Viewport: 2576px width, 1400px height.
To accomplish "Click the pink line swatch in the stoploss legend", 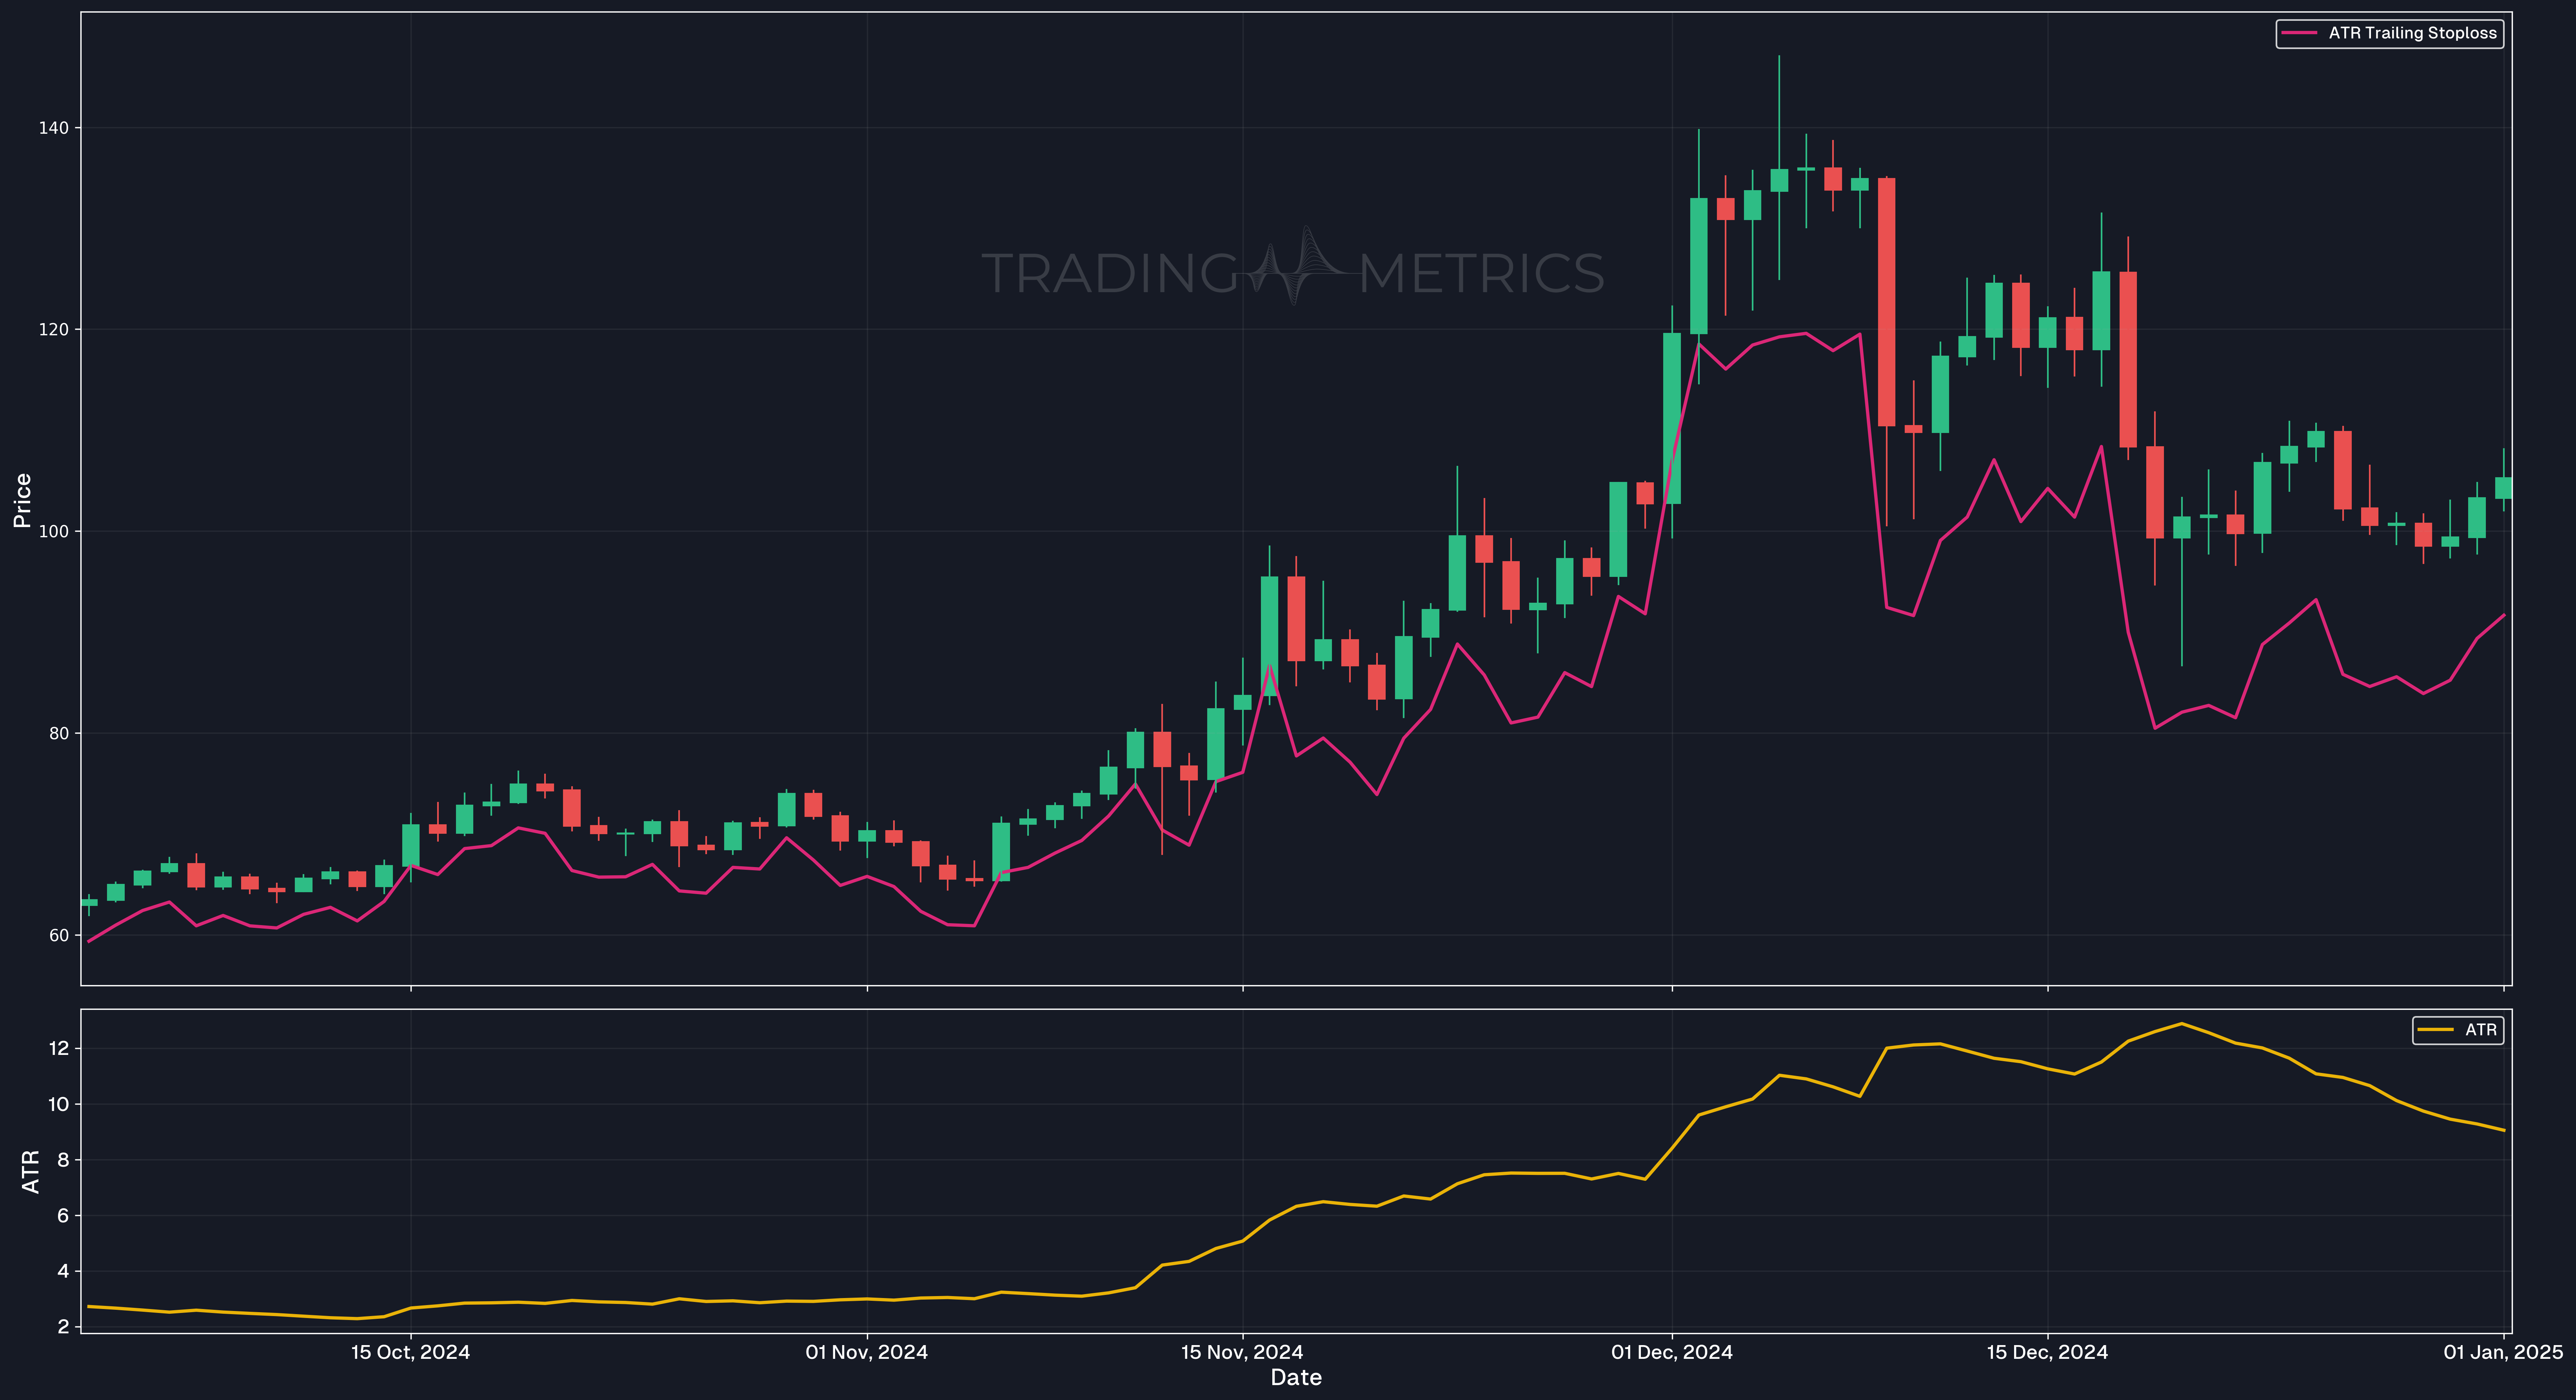I will click(2299, 33).
